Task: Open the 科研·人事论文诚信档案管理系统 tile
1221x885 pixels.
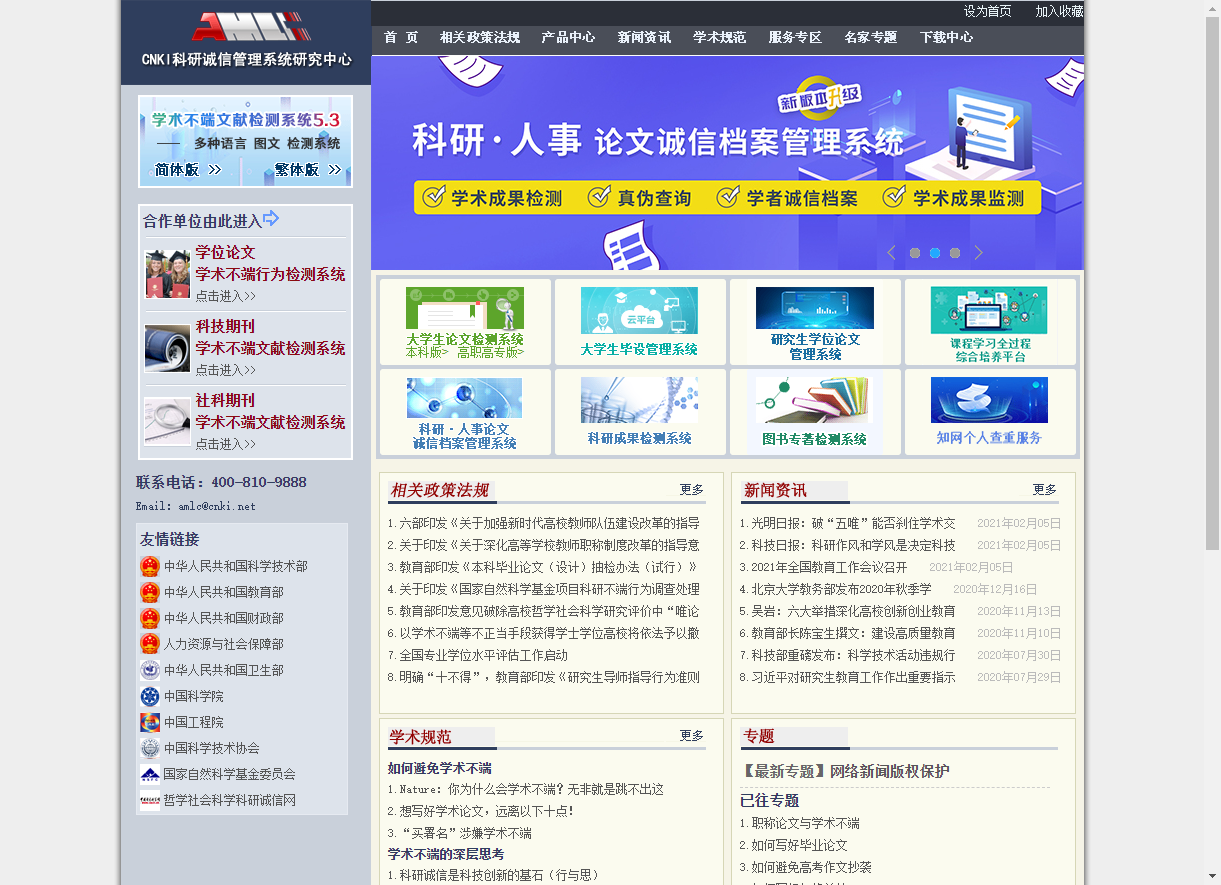Action: [x=465, y=412]
